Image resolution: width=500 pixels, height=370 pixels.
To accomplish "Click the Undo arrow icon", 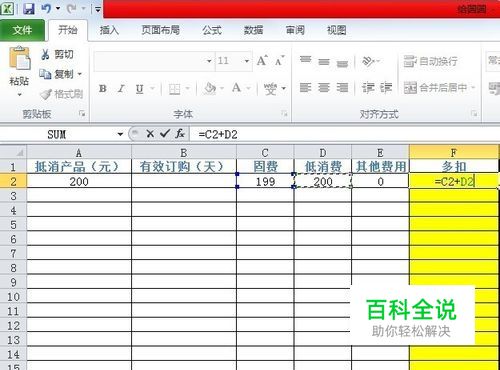I will [46, 8].
